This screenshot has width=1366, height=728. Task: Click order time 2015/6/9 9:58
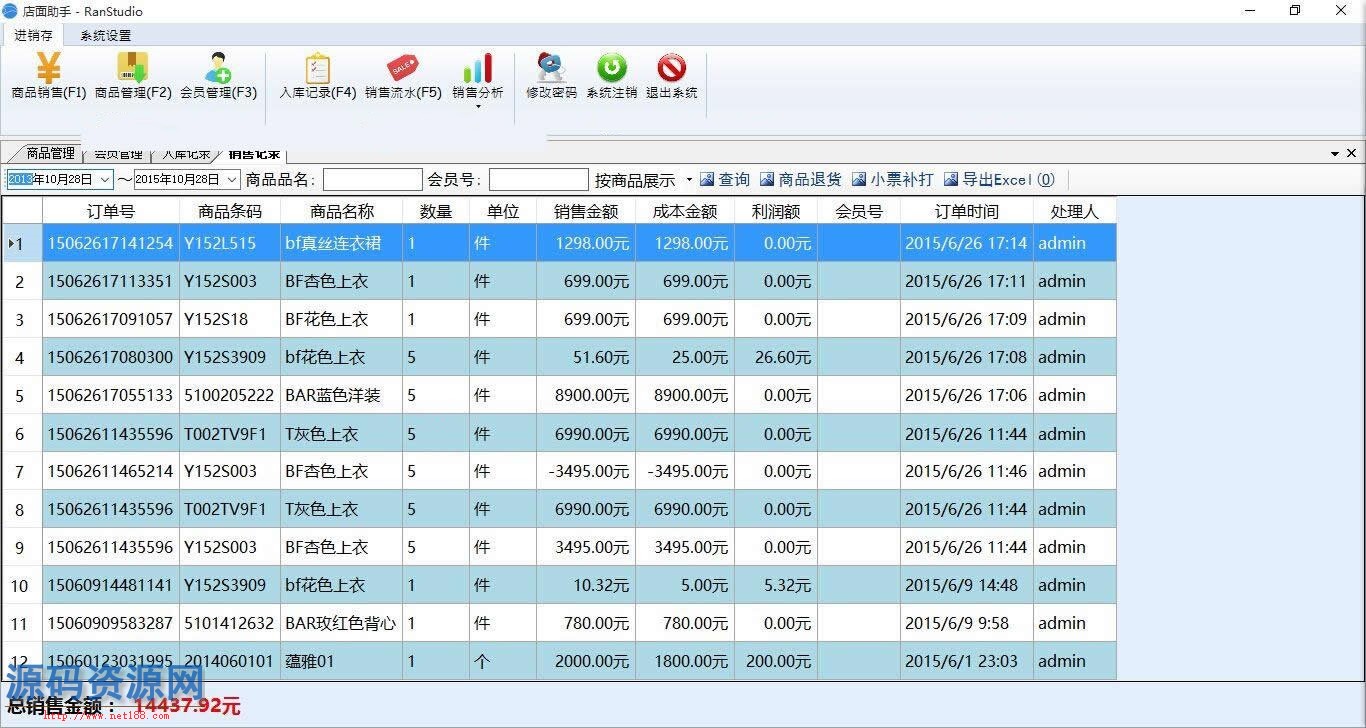tap(966, 623)
